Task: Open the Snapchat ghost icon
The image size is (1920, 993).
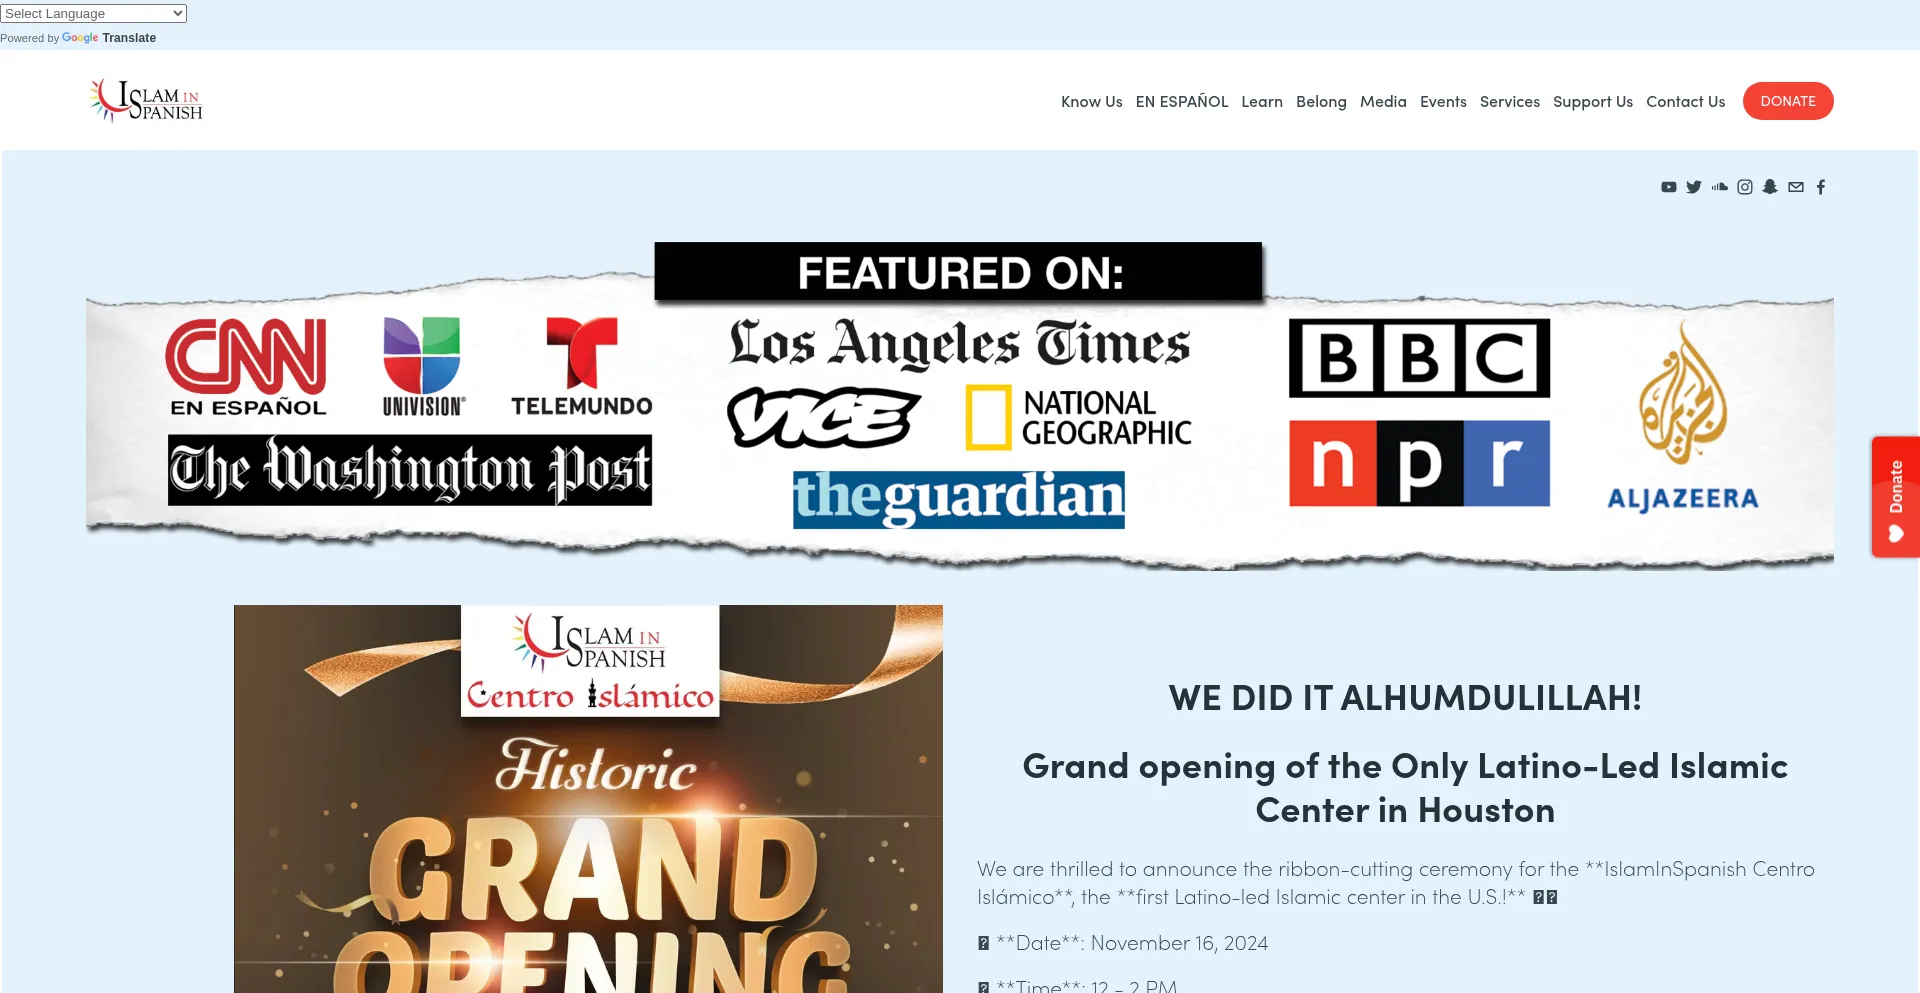Action: [1770, 187]
